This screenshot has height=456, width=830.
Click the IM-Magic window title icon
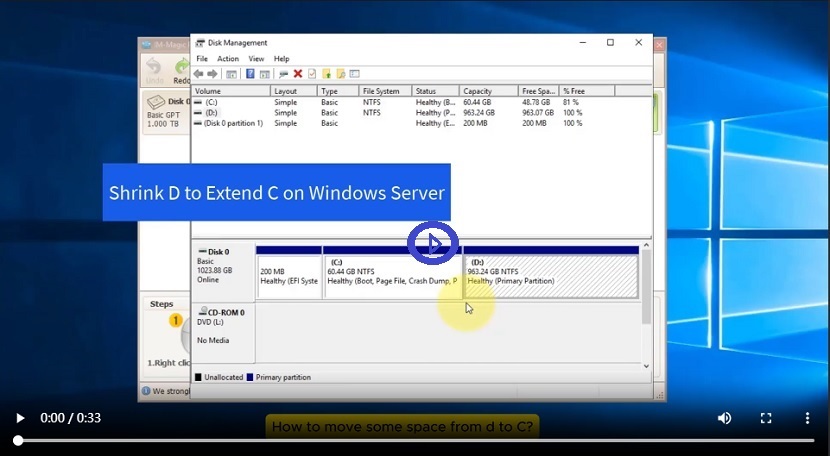[x=146, y=45]
